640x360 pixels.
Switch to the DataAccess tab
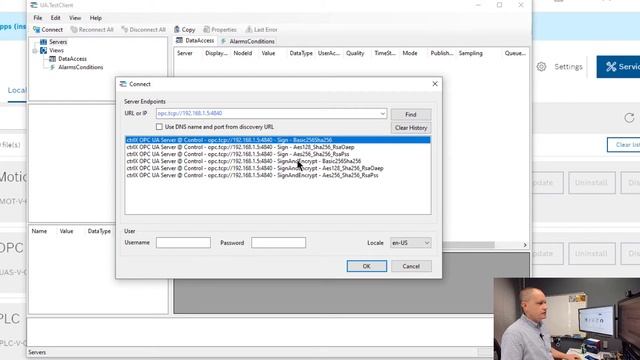point(195,41)
